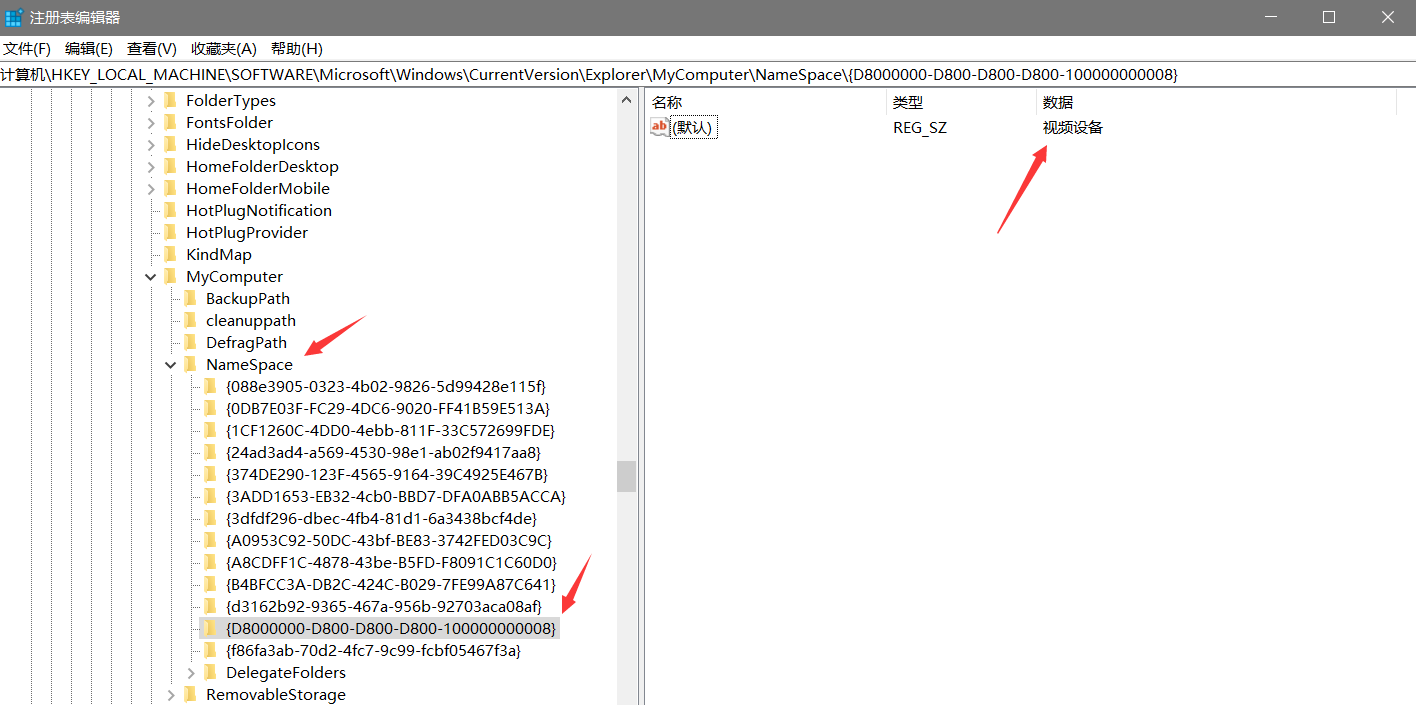Click the FontsFolder folder icon
This screenshot has width=1416, height=705.
pos(170,122)
